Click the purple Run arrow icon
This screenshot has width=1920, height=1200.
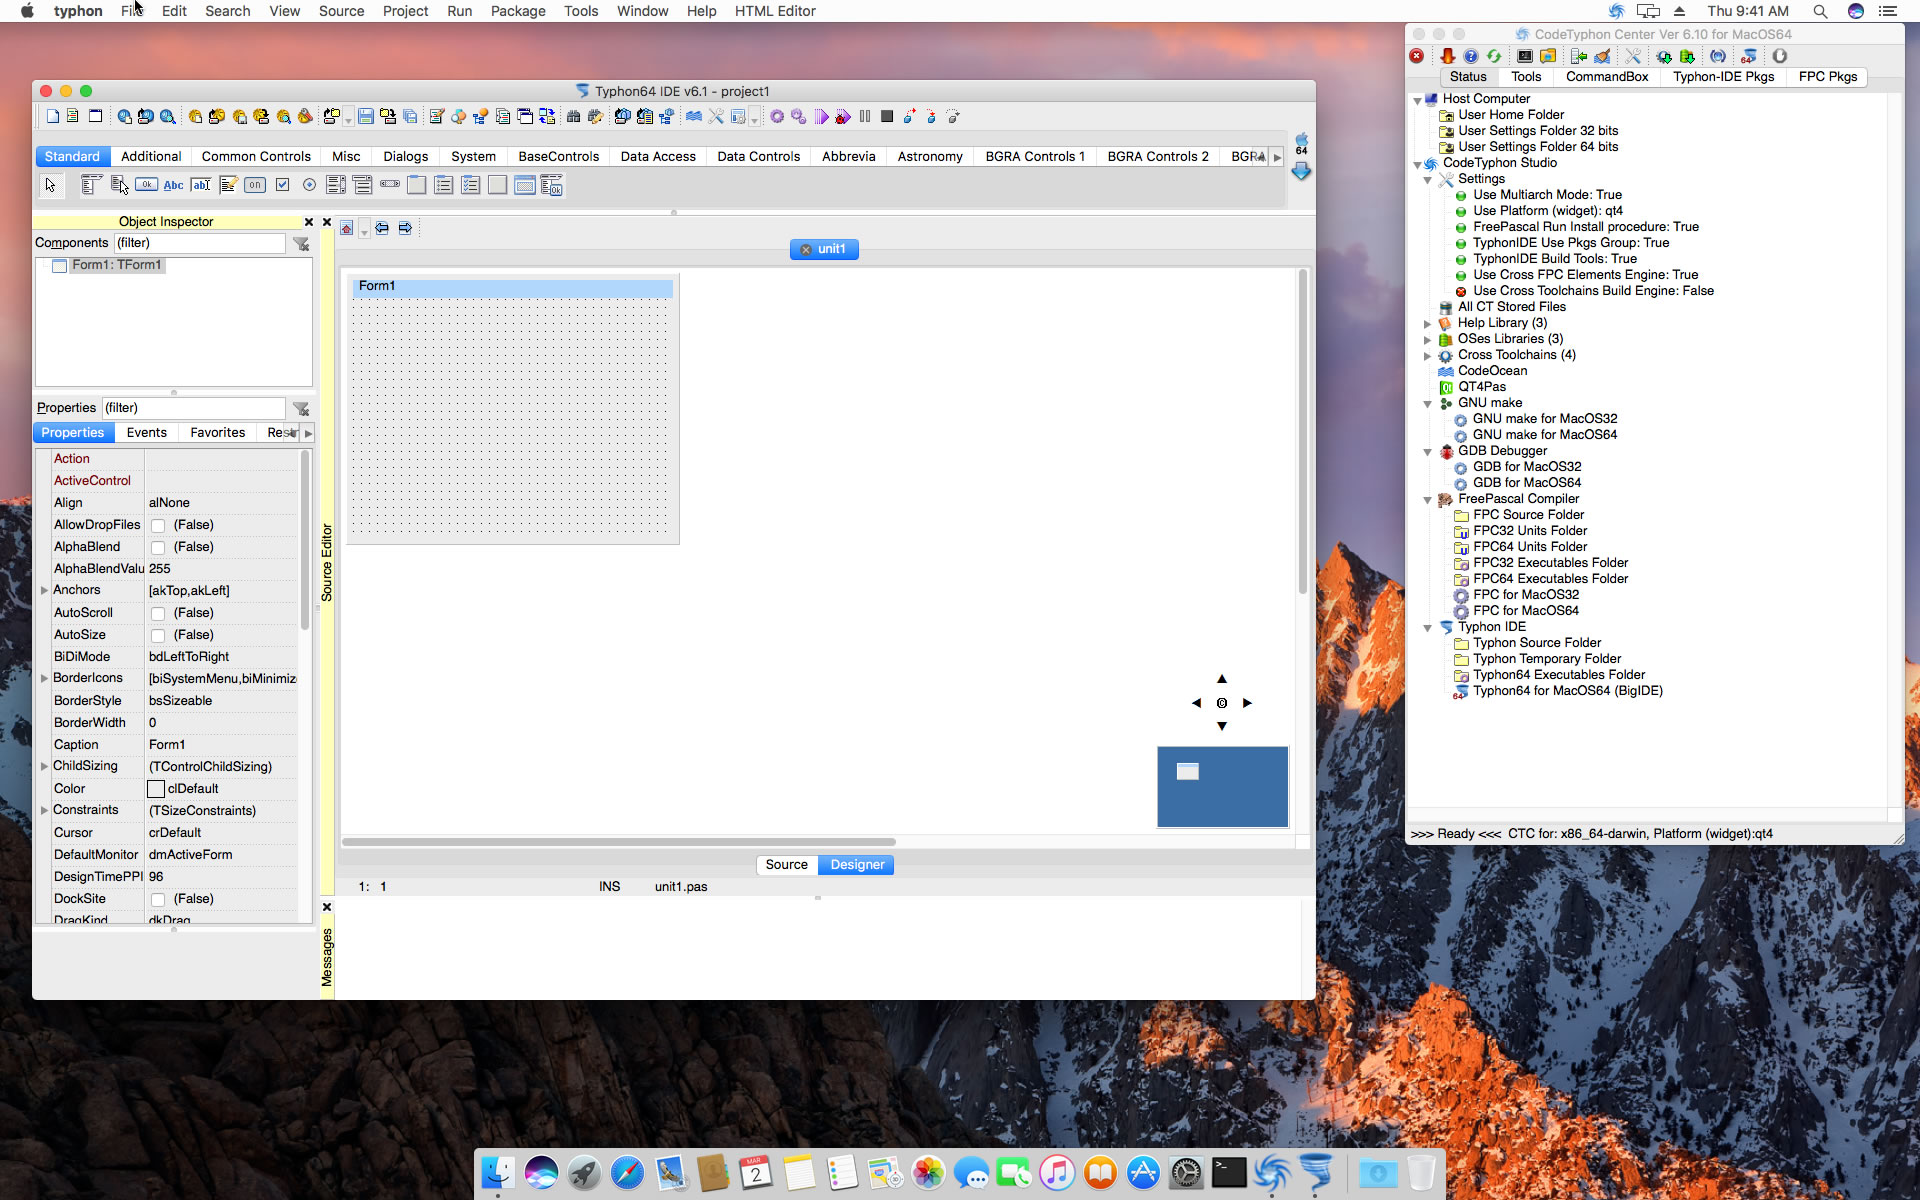821,117
